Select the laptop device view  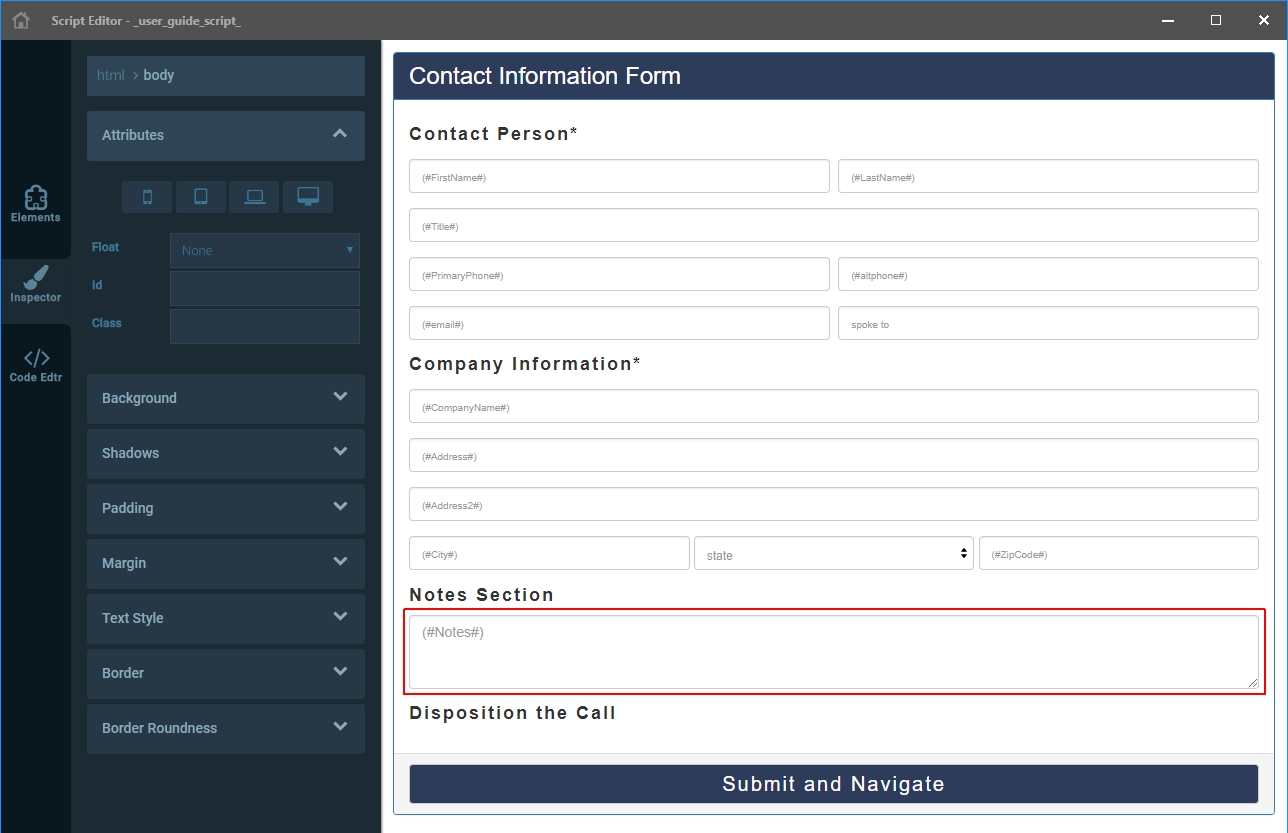click(x=254, y=197)
